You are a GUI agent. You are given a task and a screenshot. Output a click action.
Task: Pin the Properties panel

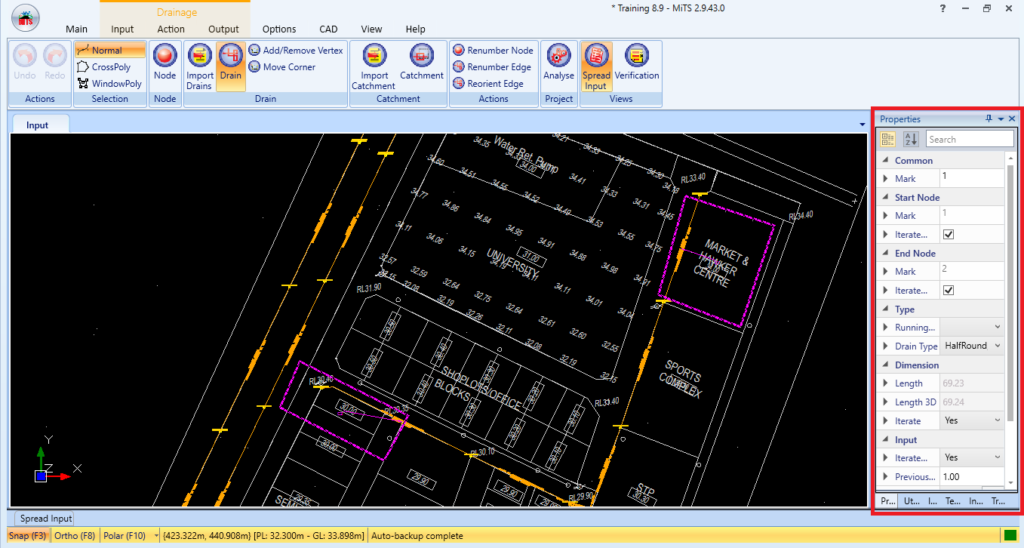point(989,118)
